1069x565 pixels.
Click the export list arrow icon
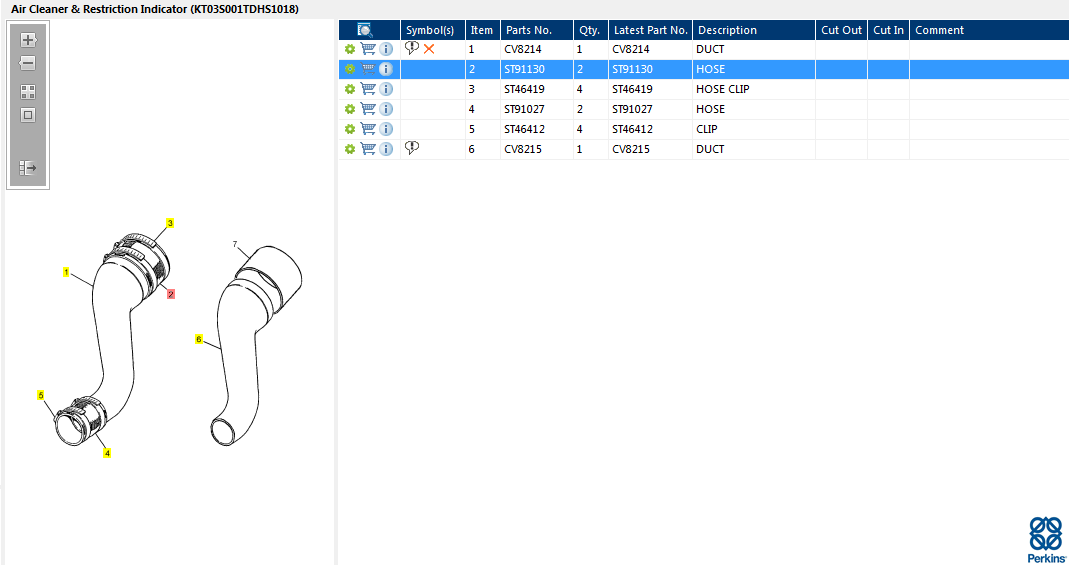coord(28,168)
